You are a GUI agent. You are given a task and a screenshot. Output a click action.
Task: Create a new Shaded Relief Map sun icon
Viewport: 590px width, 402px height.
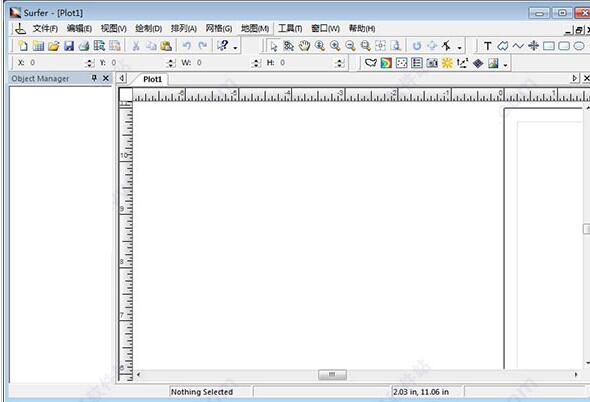[447, 63]
